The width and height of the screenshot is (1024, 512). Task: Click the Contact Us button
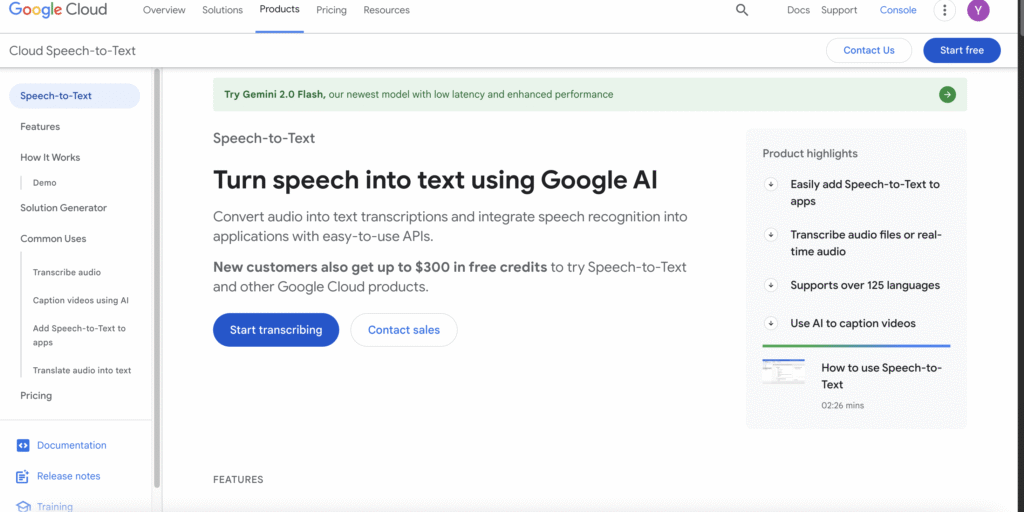click(869, 50)
